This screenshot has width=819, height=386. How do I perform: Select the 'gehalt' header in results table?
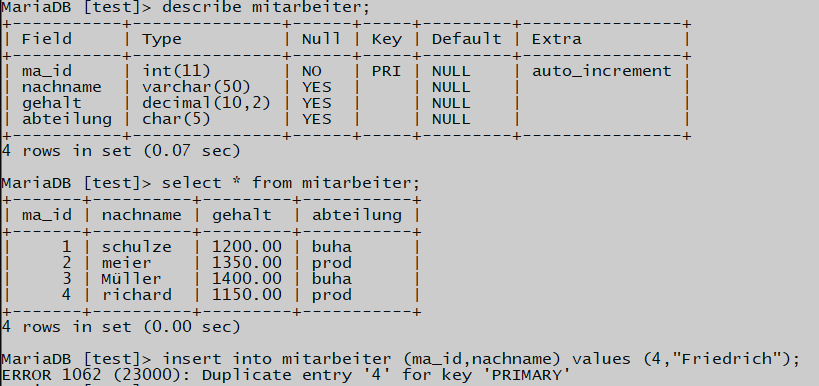coord(241,215)
